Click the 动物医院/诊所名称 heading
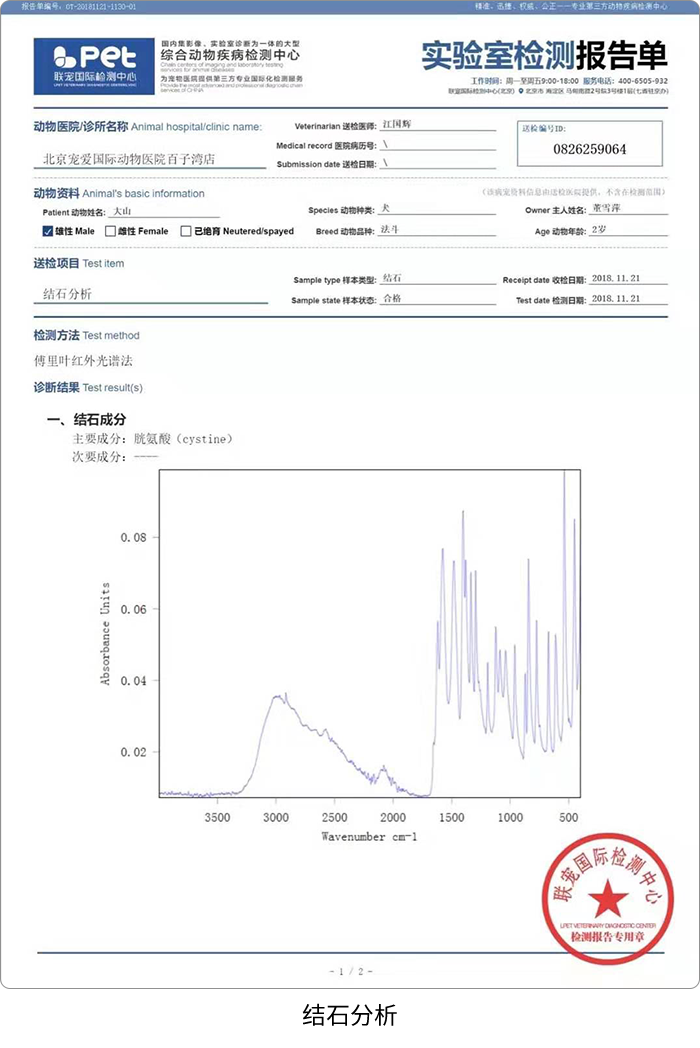700x1048 pixels. tap(148, 126)
